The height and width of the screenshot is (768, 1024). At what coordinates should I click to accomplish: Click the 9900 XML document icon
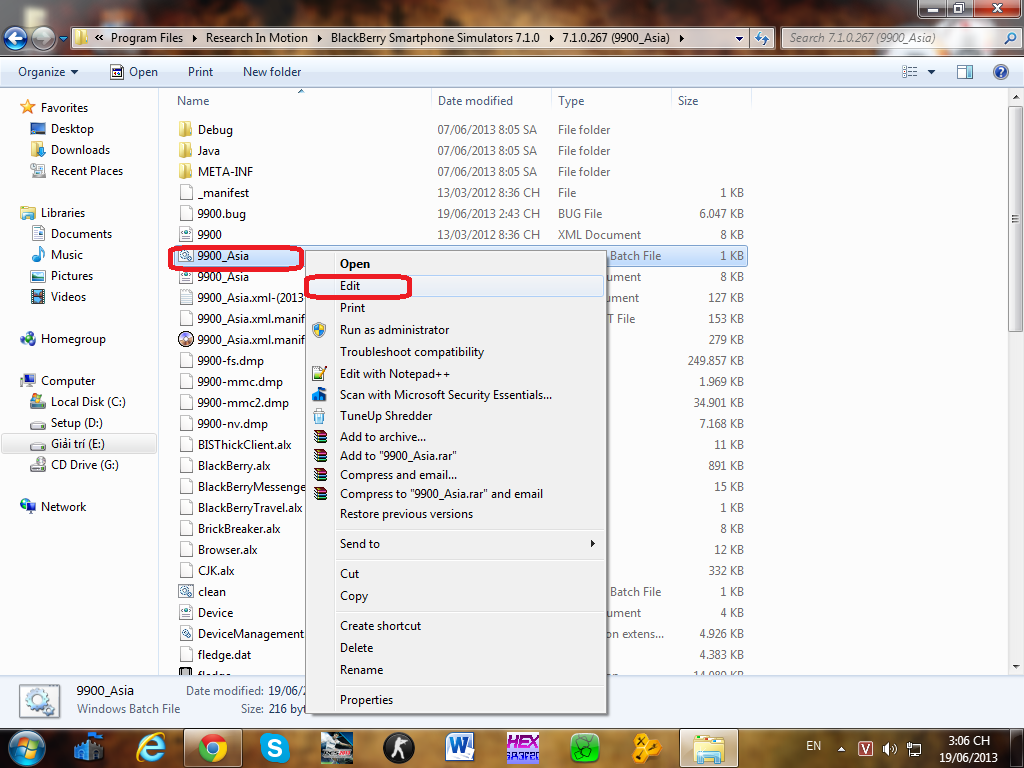tap(186, 234)
